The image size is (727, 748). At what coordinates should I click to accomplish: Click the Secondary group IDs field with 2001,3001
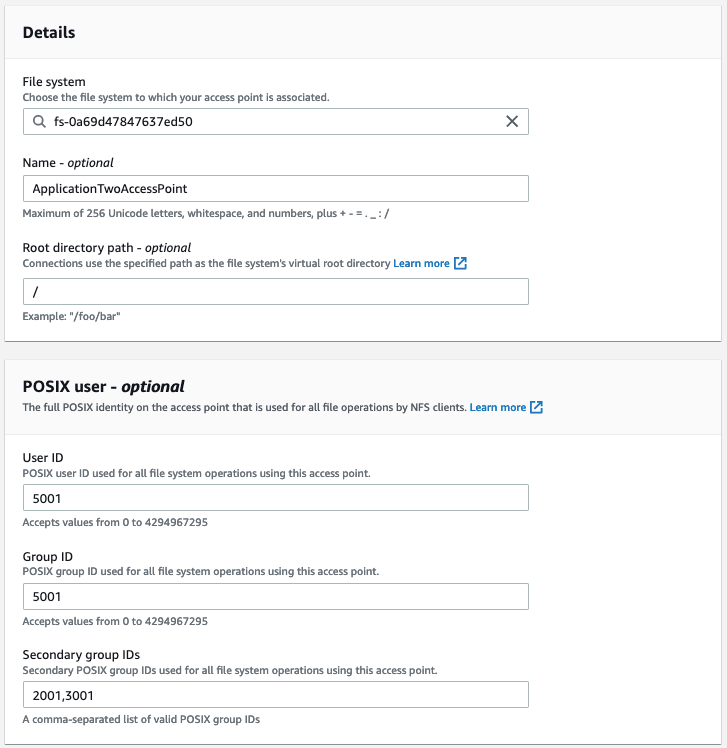pos(275,695)
